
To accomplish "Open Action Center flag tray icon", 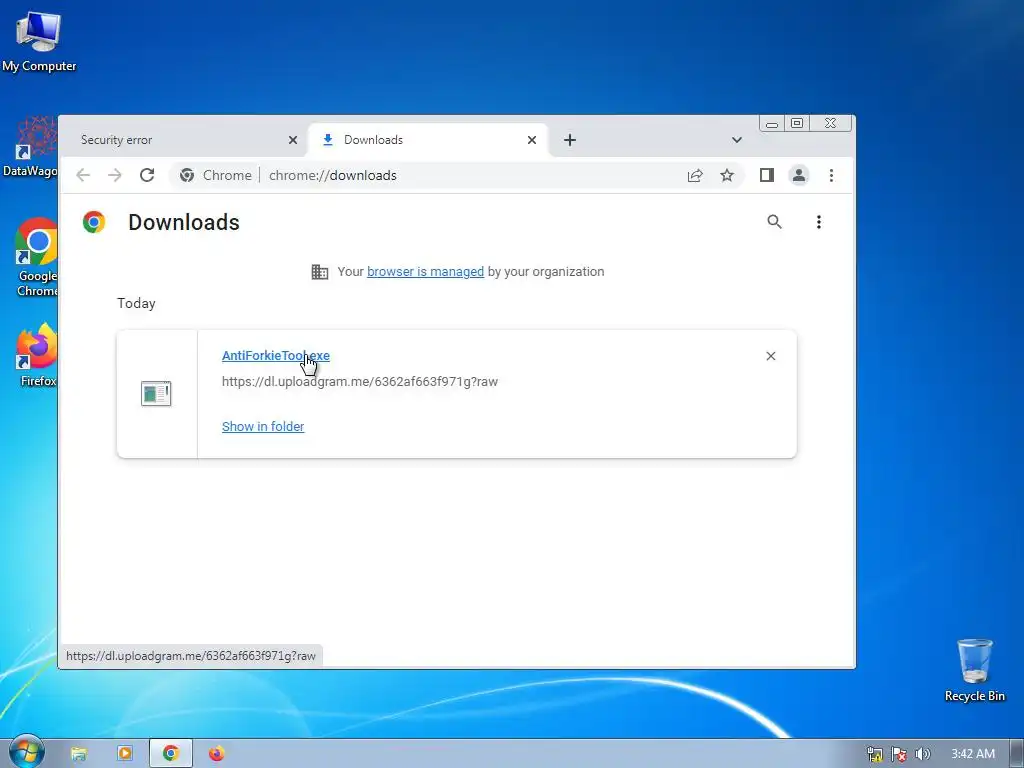I will click(899, 754).
